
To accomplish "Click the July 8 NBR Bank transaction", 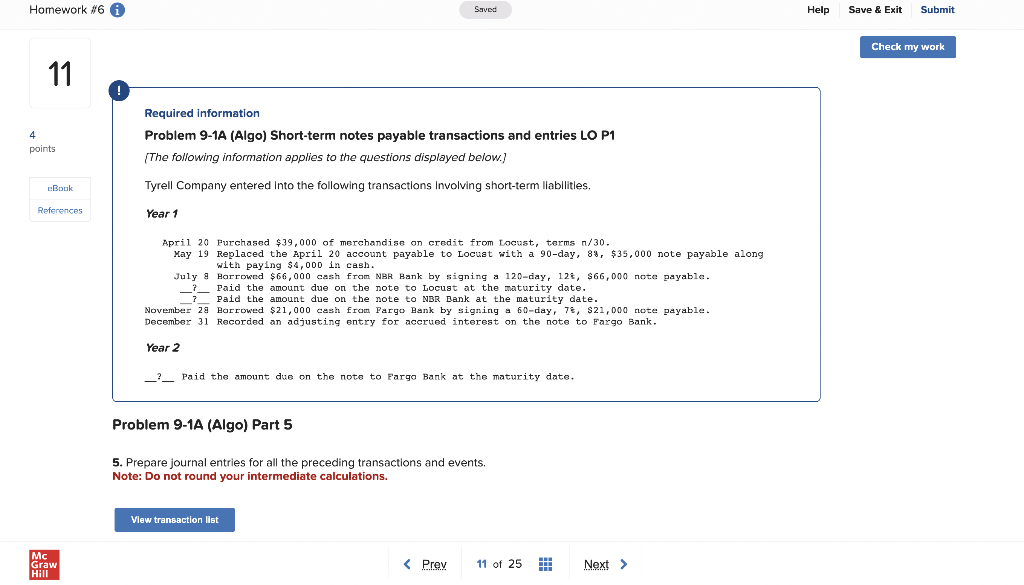I will tap(441, 276).
